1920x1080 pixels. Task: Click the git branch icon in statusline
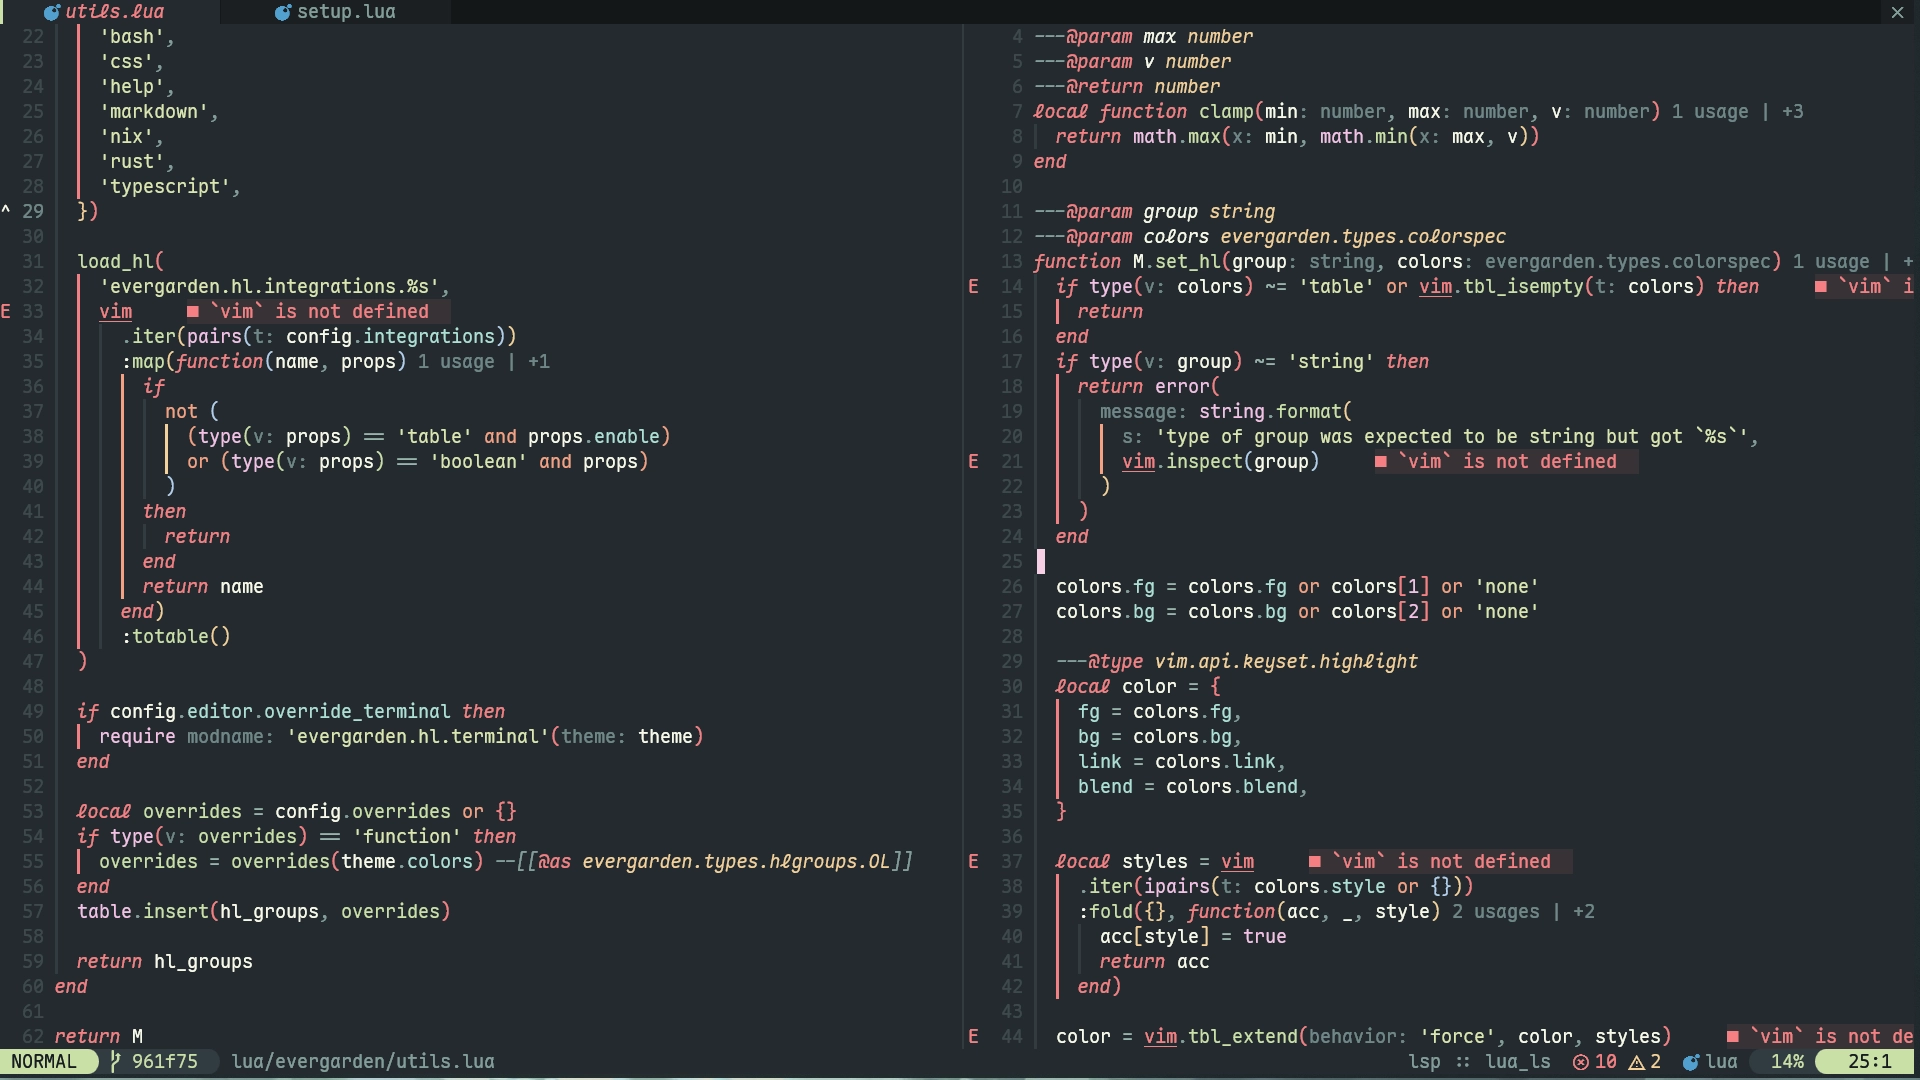coord(115,1061)
